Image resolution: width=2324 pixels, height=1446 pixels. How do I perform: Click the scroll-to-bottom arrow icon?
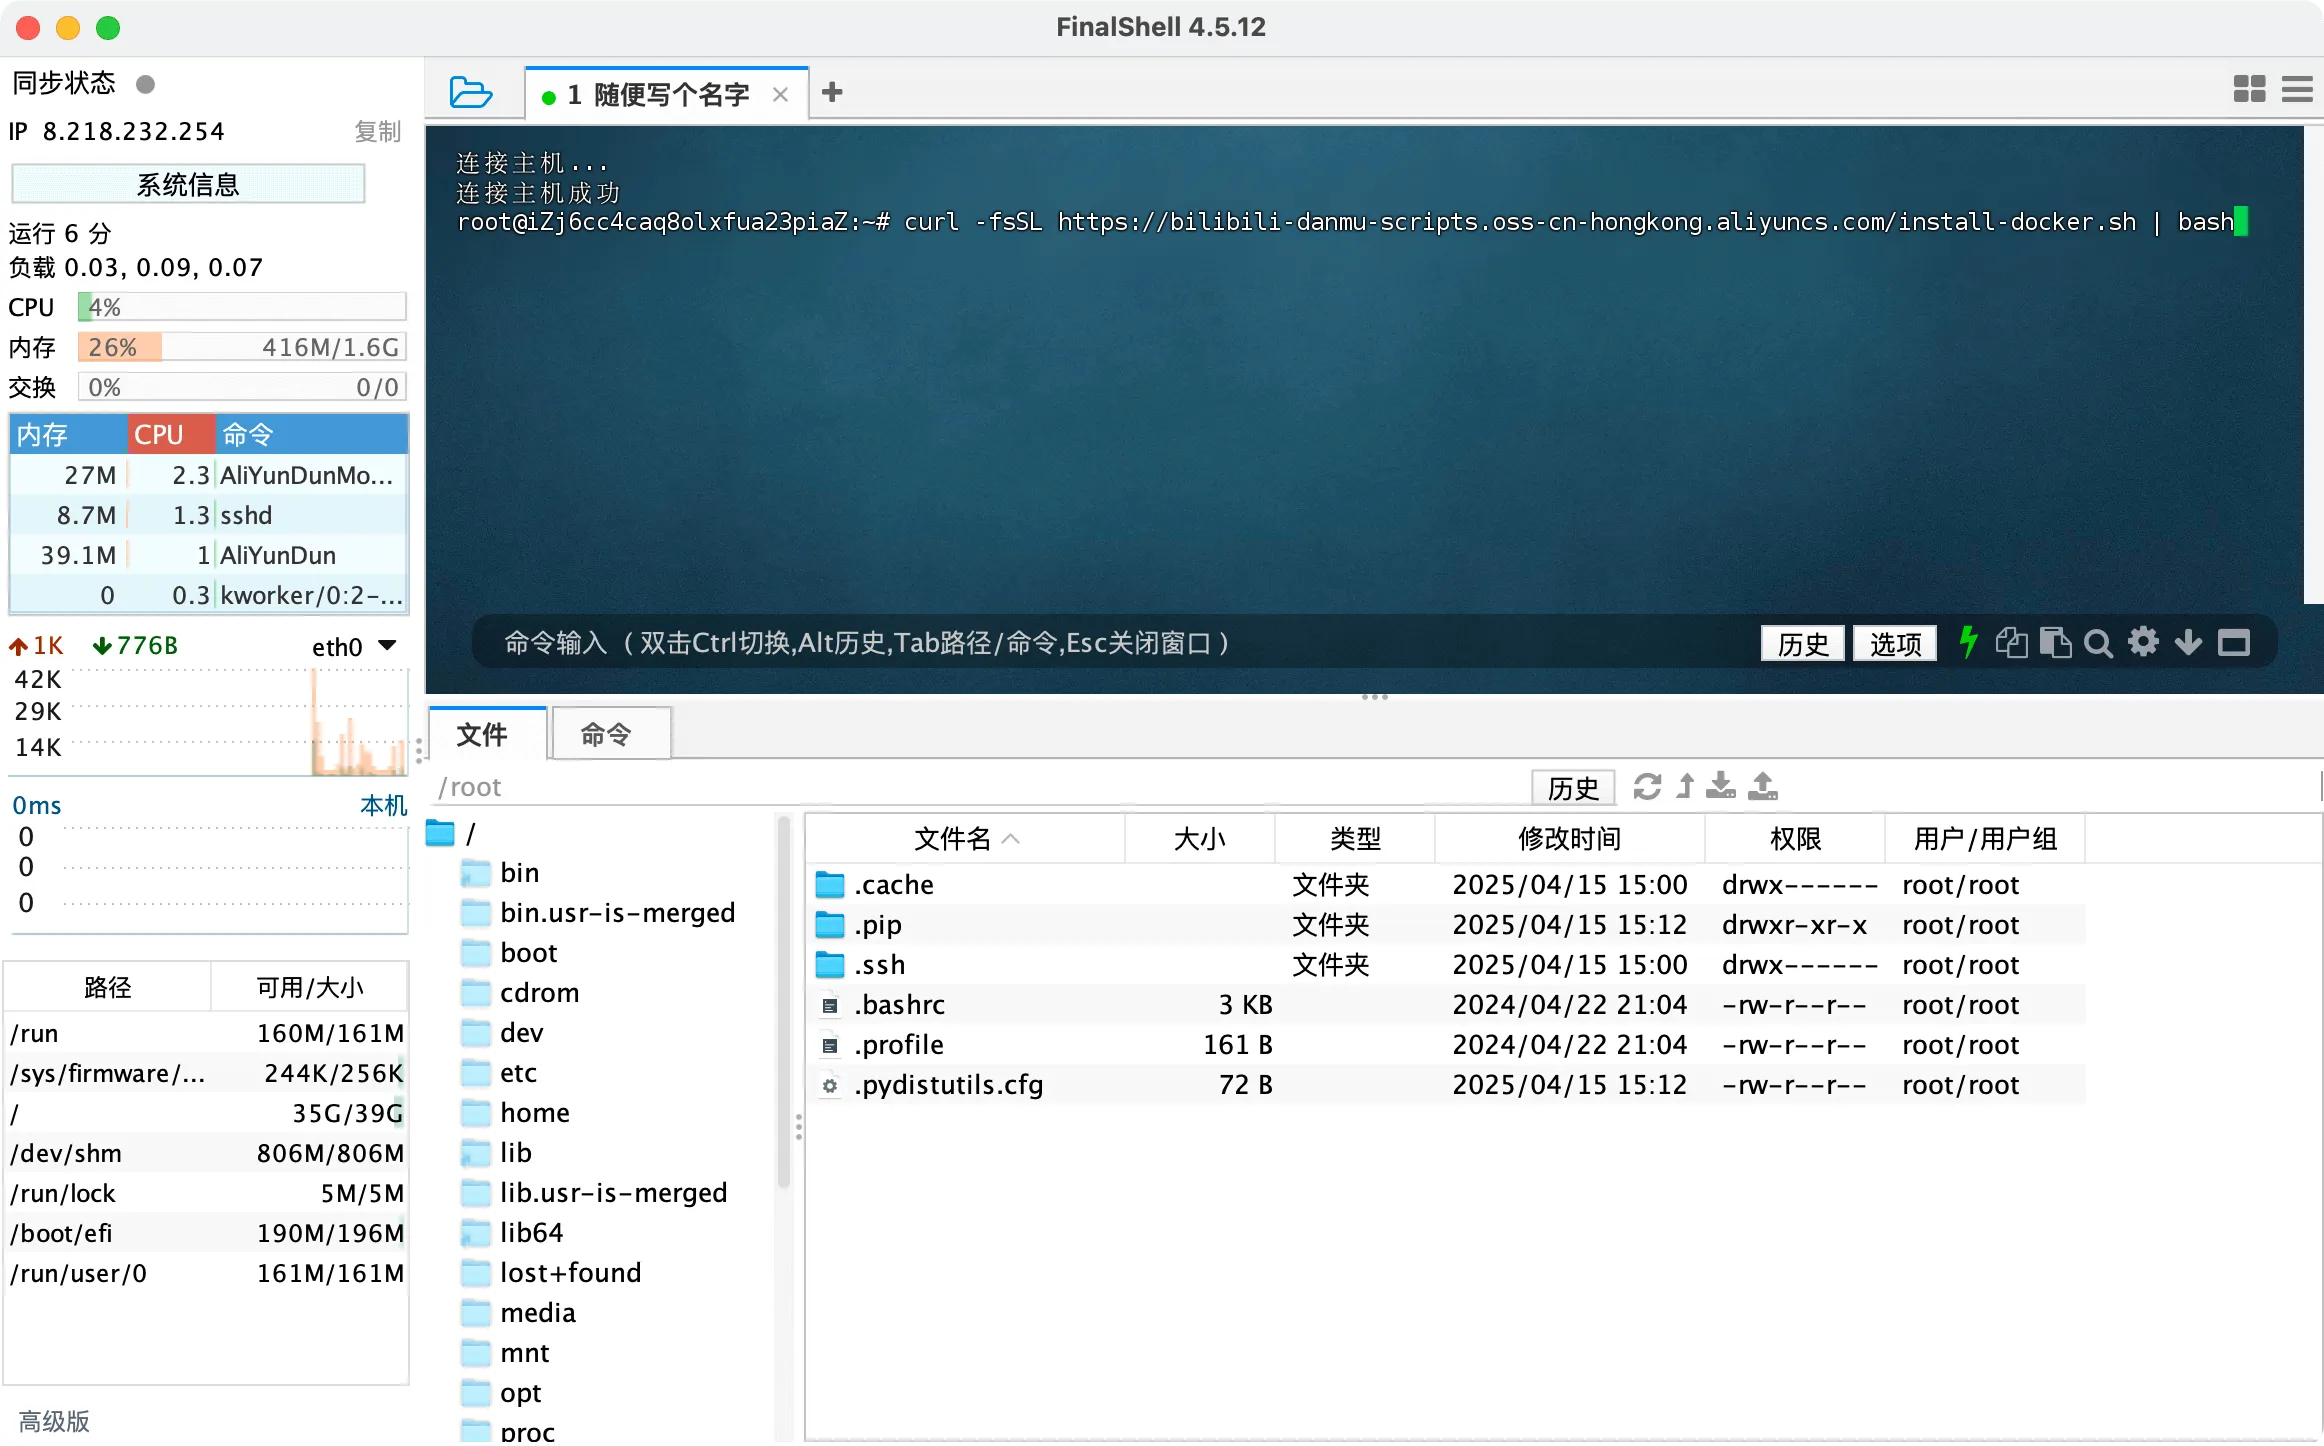[x=2188, y=642]
